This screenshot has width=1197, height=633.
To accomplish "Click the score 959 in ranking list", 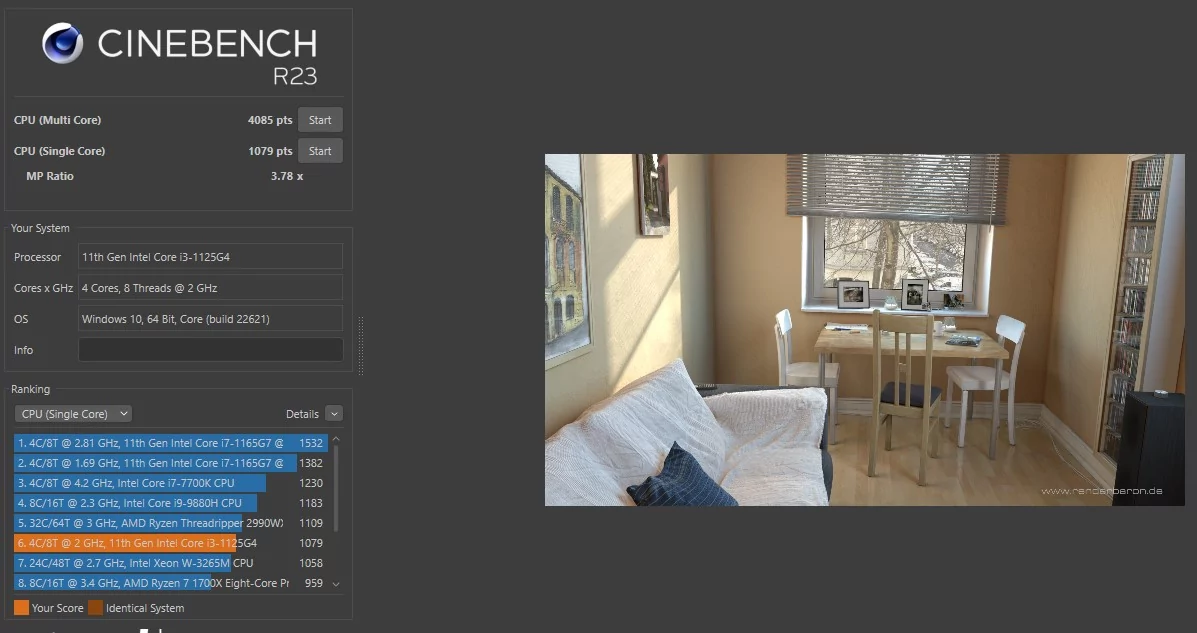I will 314,583.
